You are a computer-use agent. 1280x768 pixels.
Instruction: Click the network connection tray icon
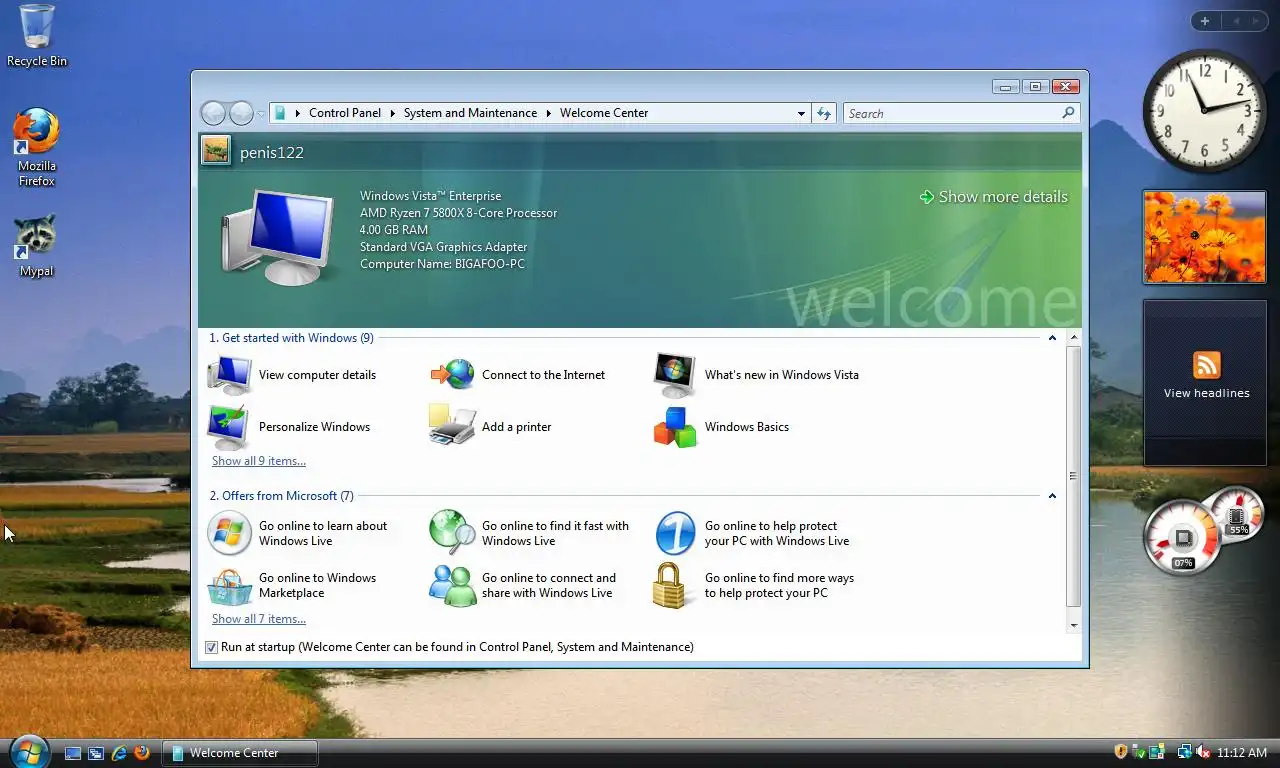click(1184, 752)
